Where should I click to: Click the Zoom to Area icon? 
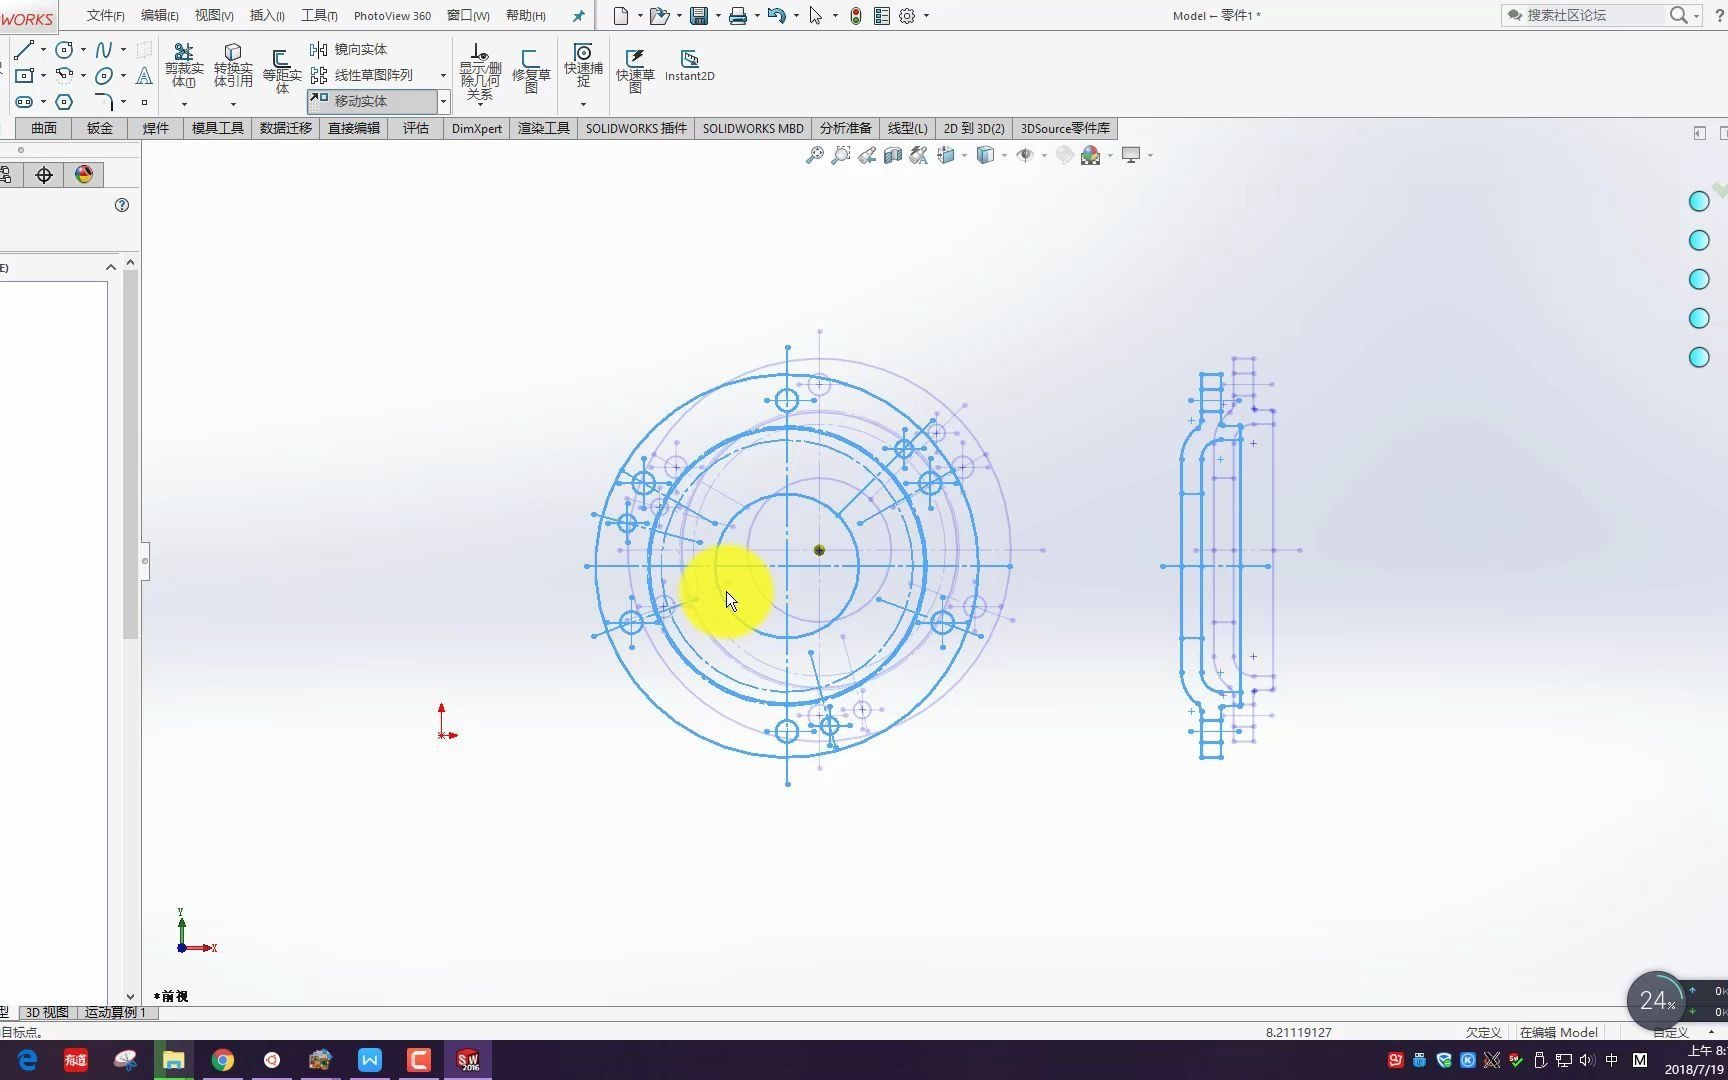[841, 155]
